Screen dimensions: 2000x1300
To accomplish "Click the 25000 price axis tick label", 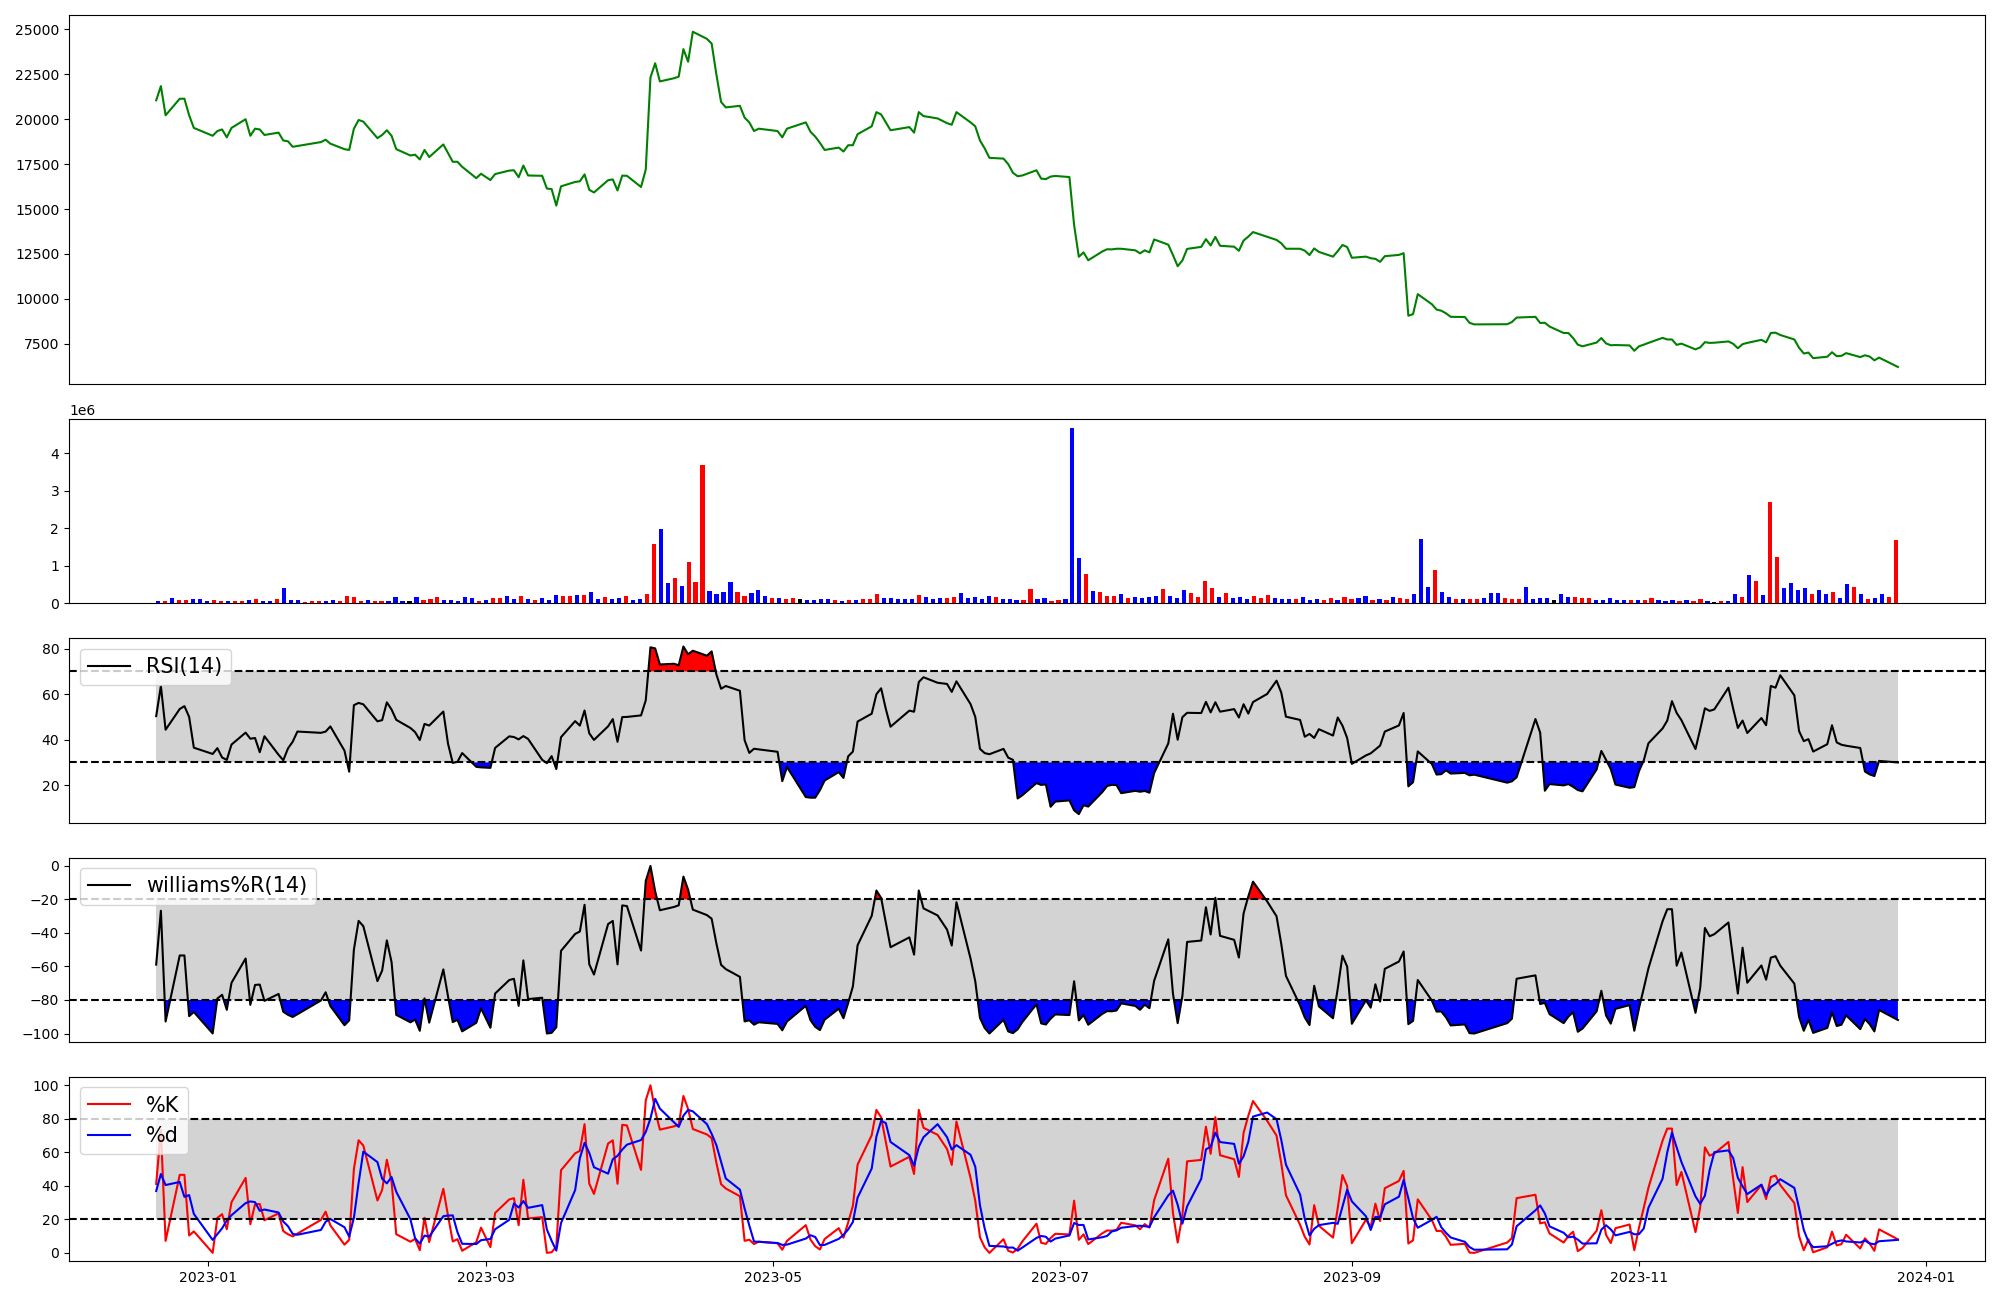I will pos(36,30).
